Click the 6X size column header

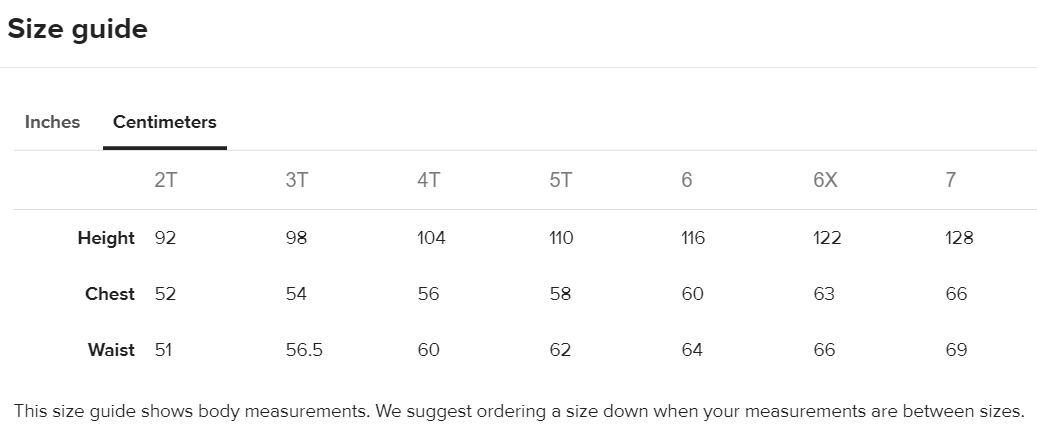(x=825, y=180)
